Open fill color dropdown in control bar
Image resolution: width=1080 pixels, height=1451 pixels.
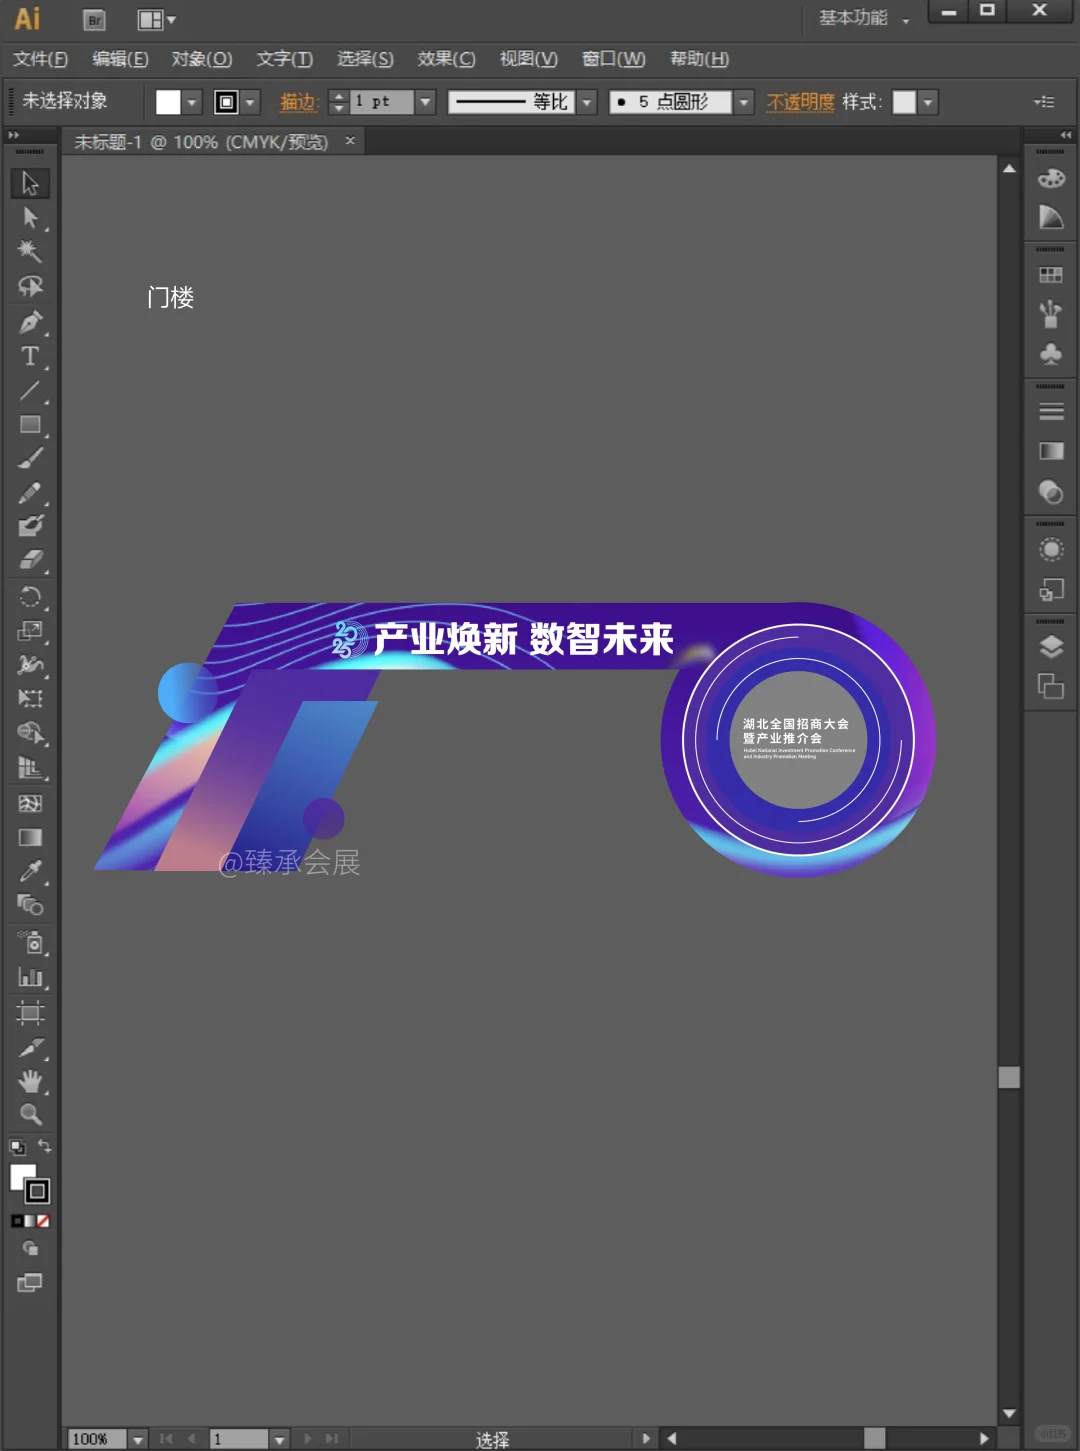192,102
